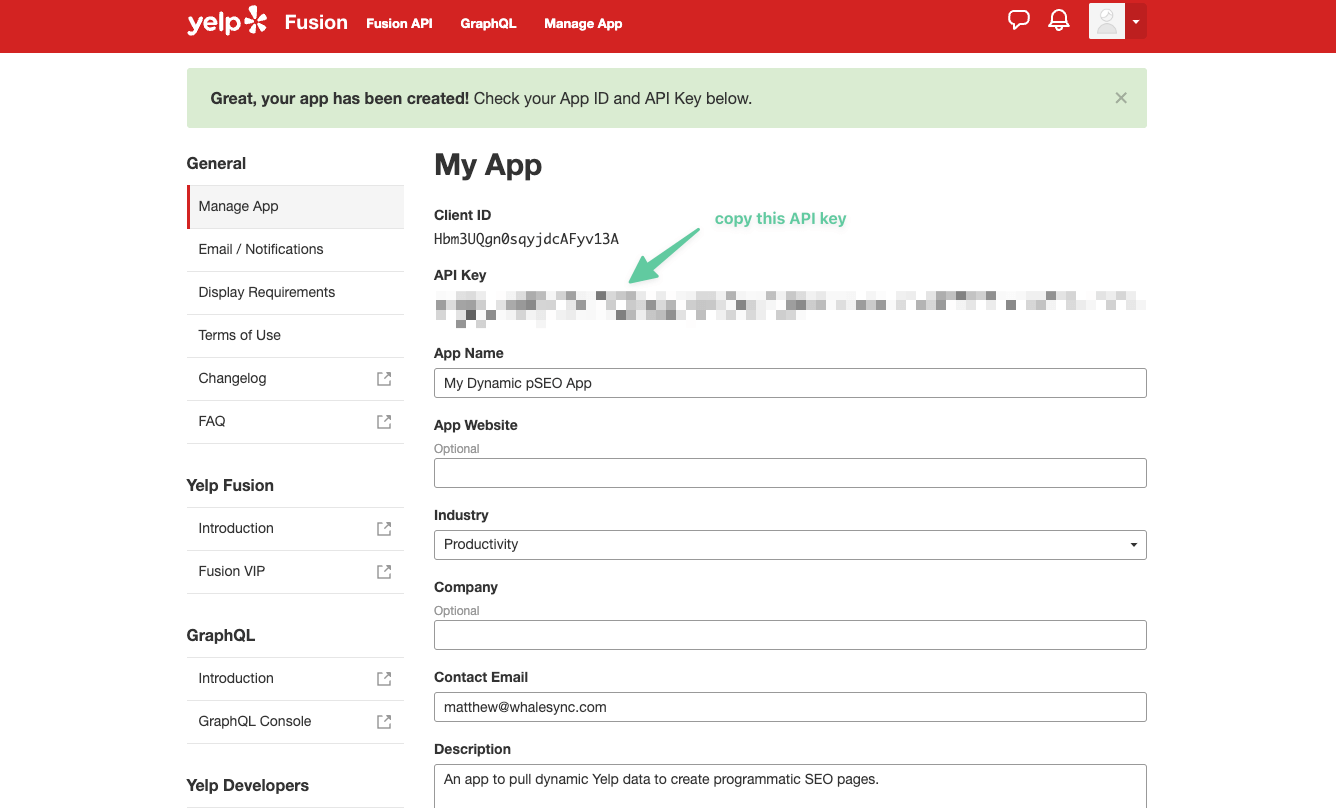Open the FAQ link
Screen dimensions: 1336x808
click(x=212, y=421)
